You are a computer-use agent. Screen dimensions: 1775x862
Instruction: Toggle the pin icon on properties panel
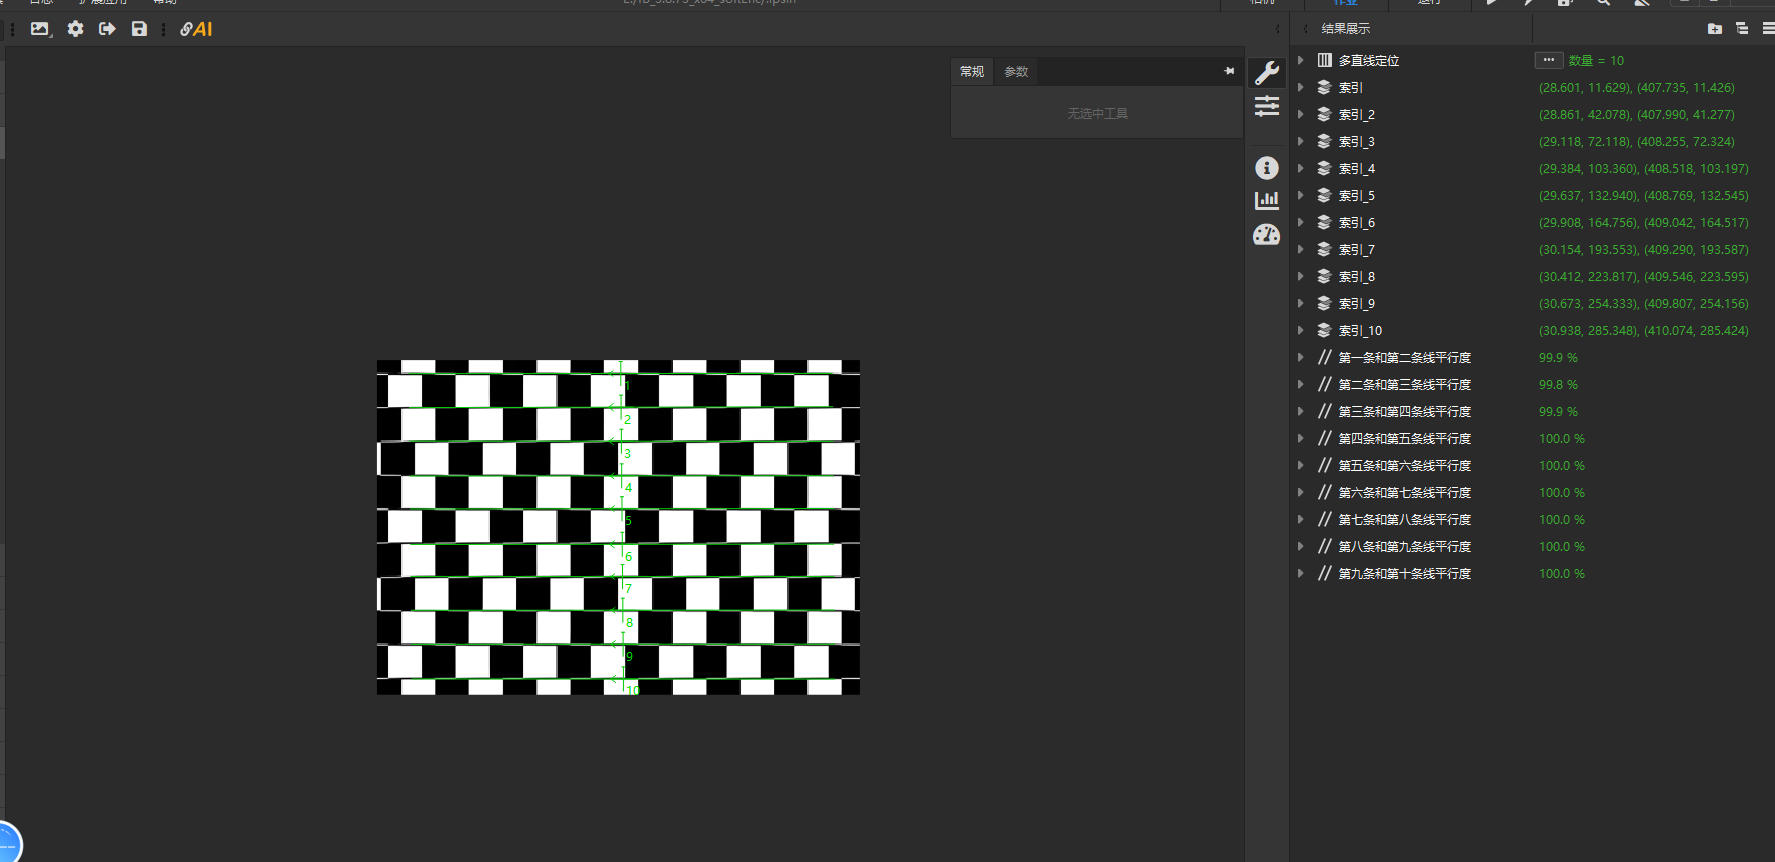[1229, 71]
